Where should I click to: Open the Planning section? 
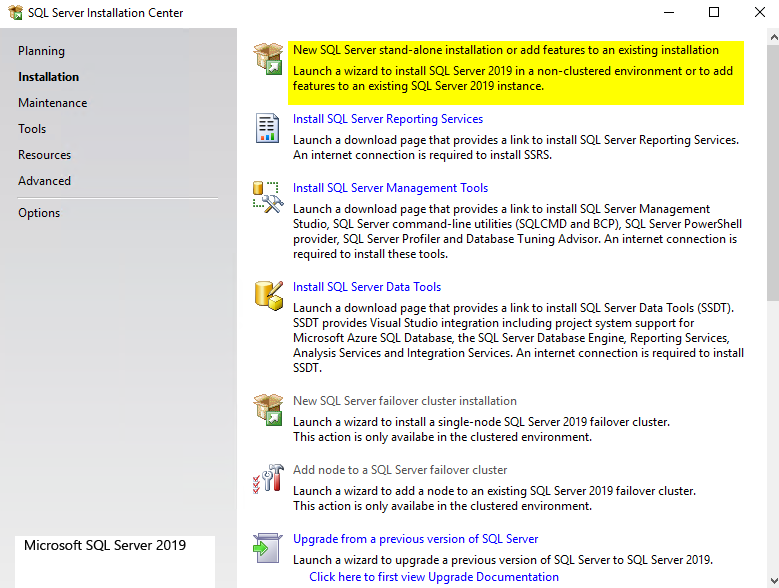click(x=41, y=51)
